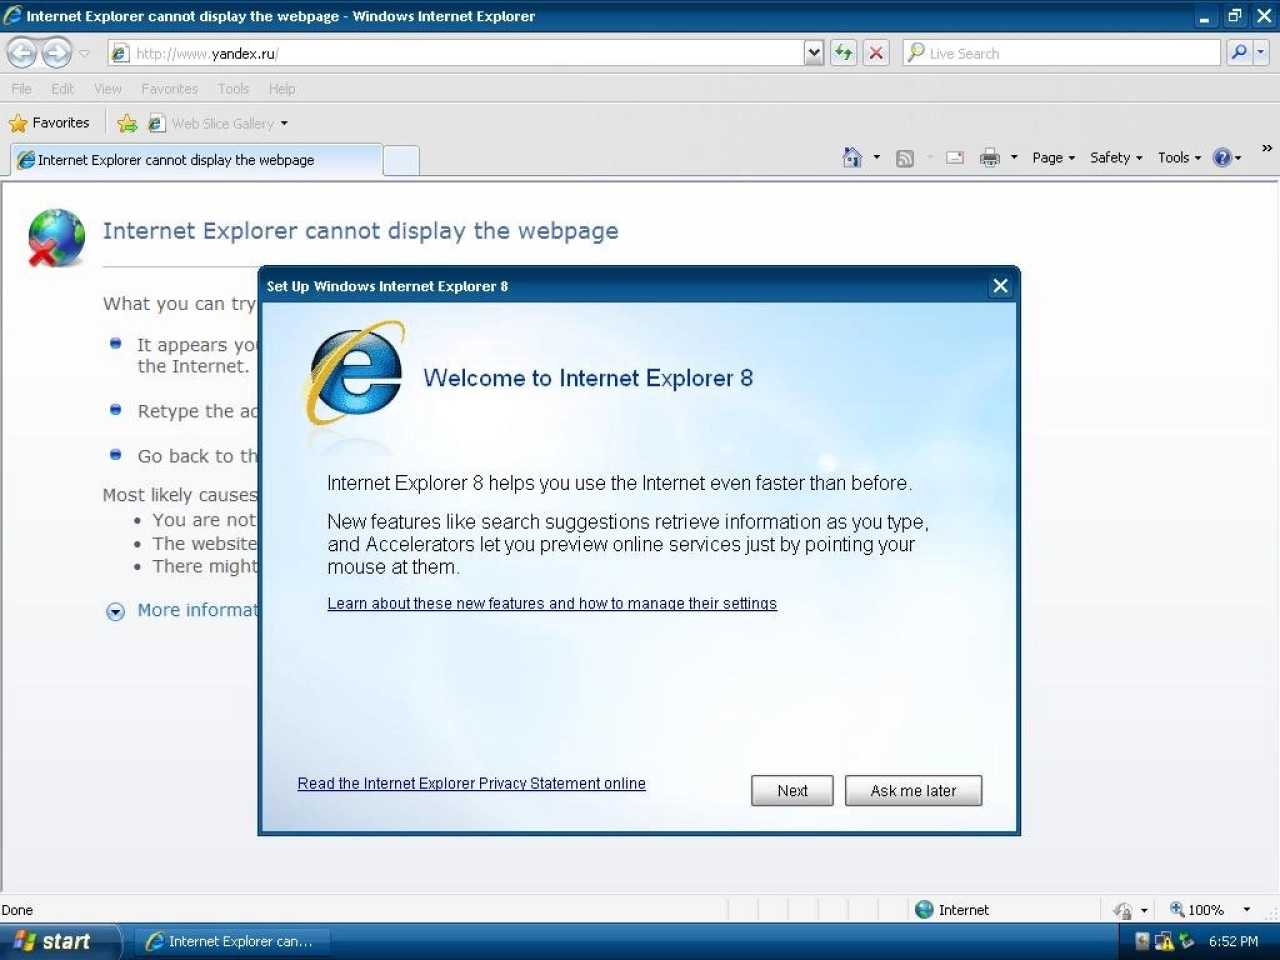The height and width of the screenshot is (960, 1280).
Task: Open the Privacy Statement online link
Action: click(471, 783)
